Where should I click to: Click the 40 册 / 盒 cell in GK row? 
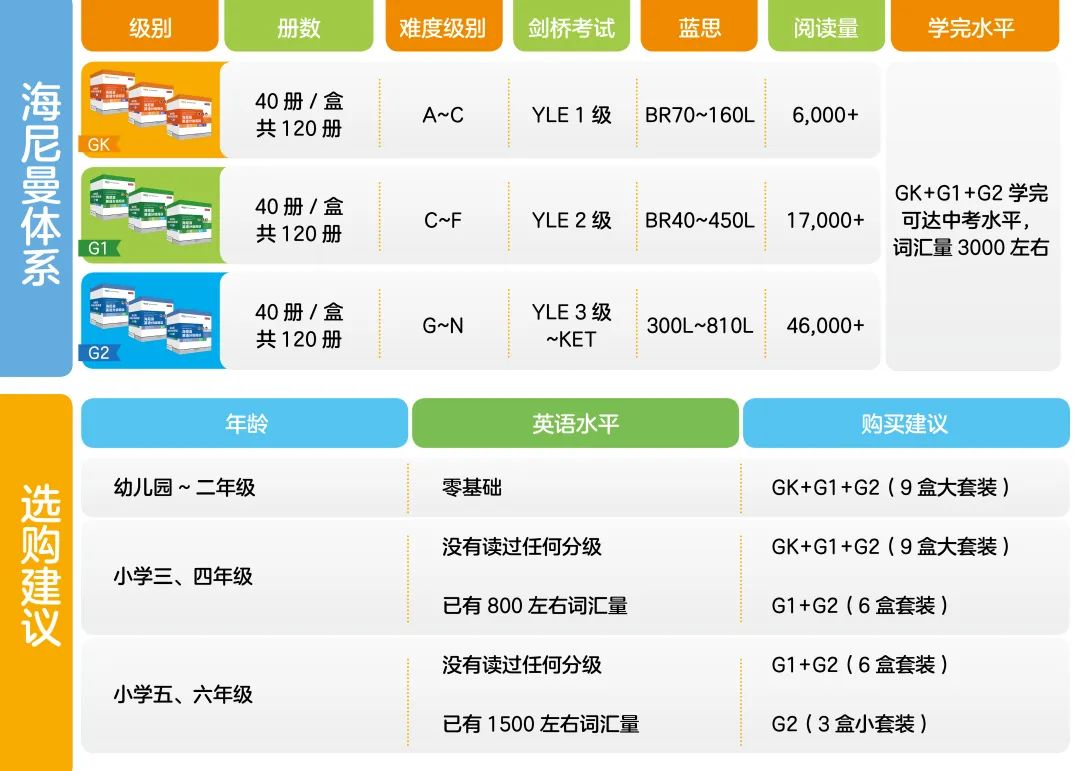pos(299,114)
